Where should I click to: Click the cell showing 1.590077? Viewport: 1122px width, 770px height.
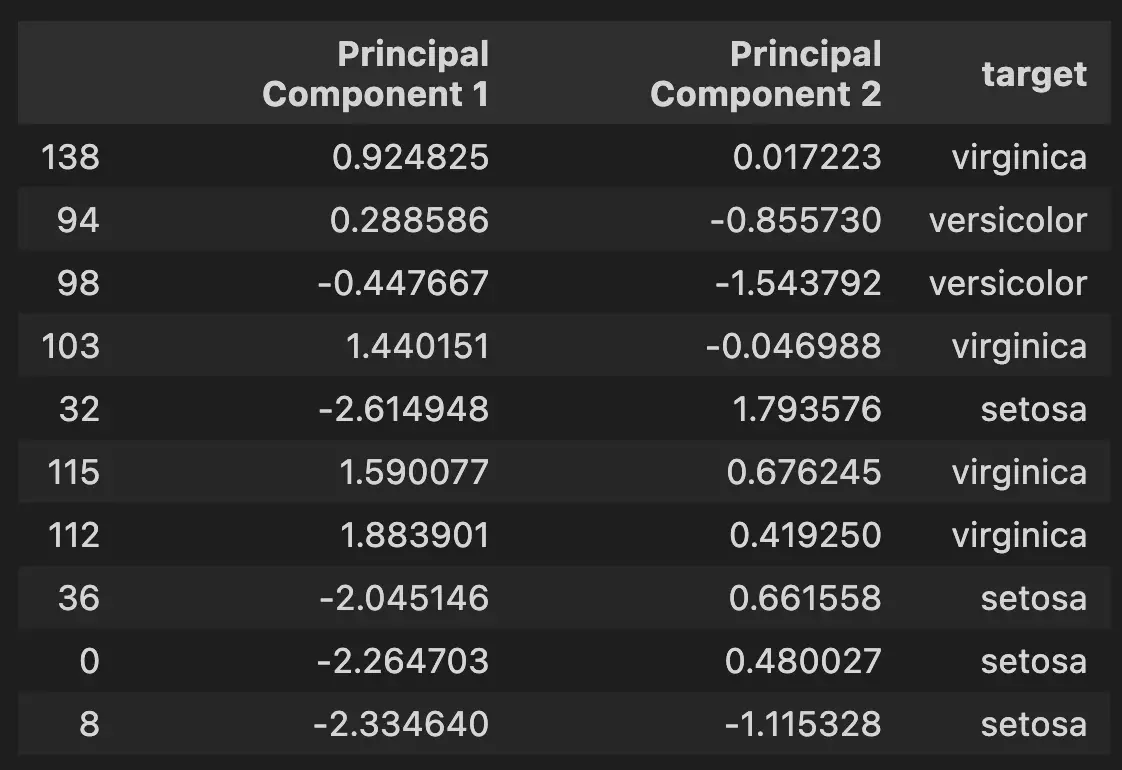click(414, 472)
